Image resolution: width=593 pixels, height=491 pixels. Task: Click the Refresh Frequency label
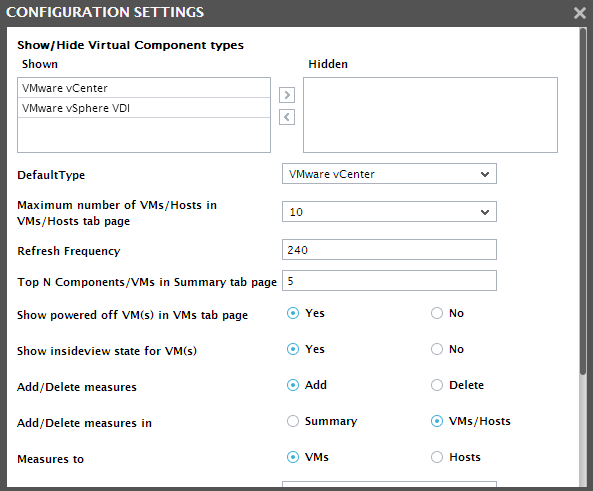[x=69, y=251]
